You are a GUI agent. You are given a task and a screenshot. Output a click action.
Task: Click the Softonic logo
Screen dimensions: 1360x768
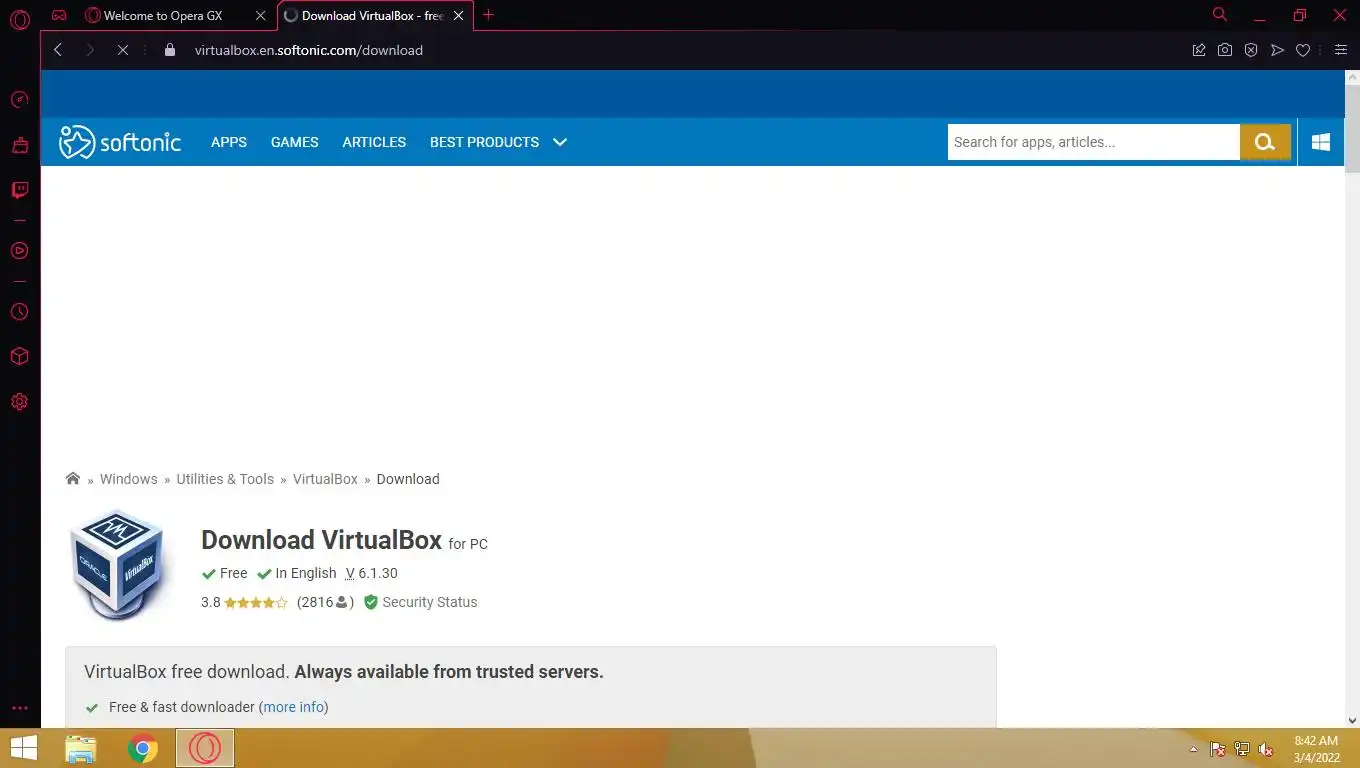click(120, 142)
